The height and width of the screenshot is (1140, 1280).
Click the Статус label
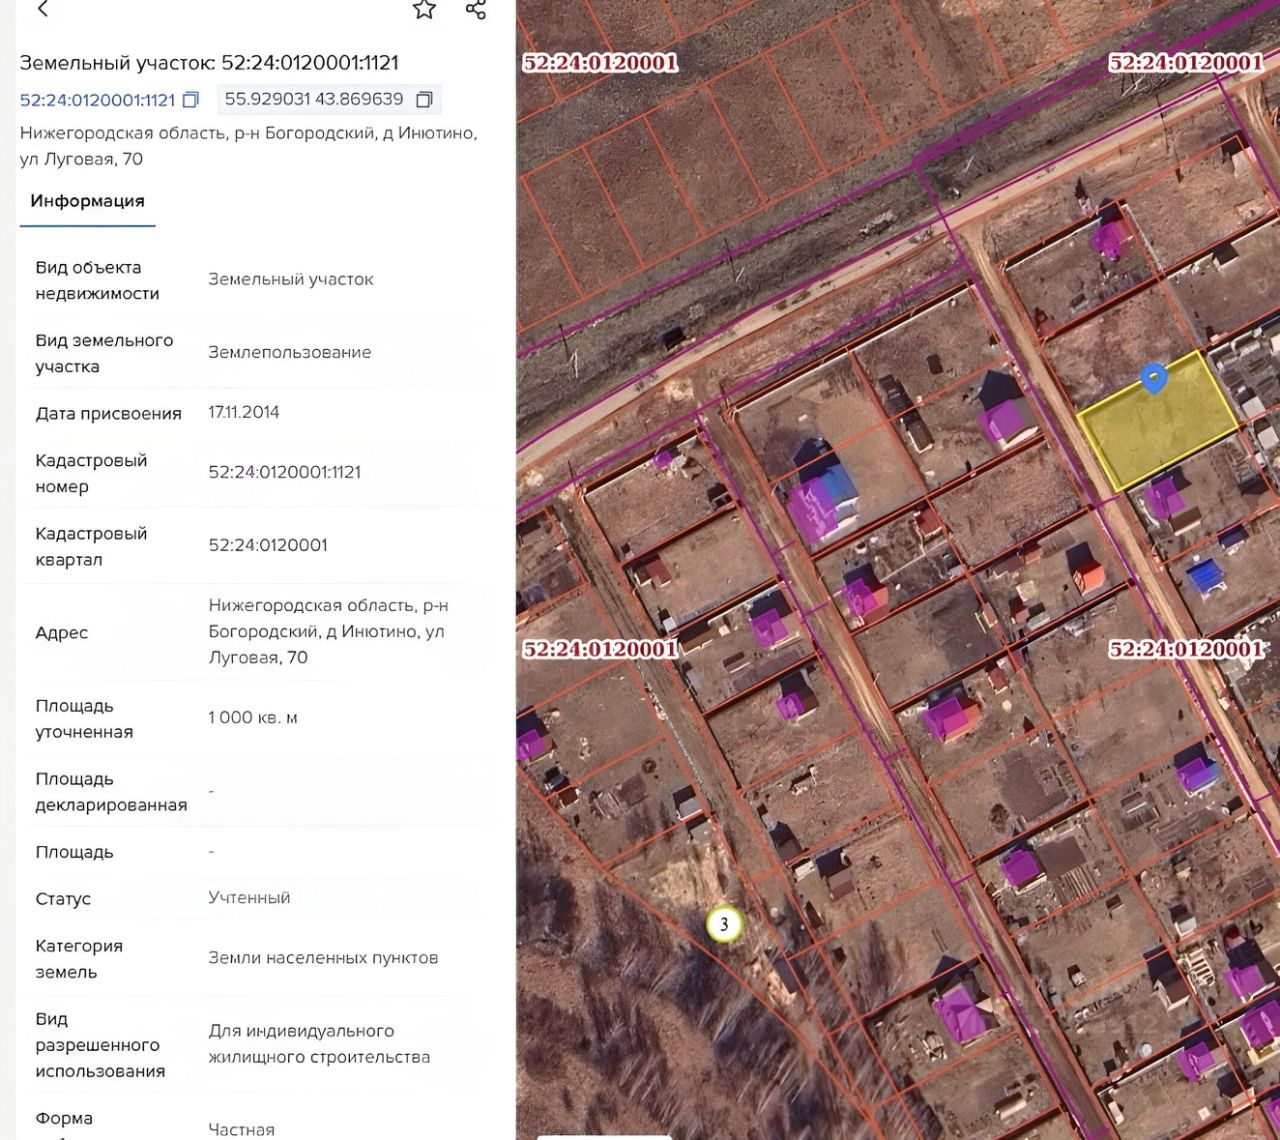pyautogui.click(x=63, y=899)
